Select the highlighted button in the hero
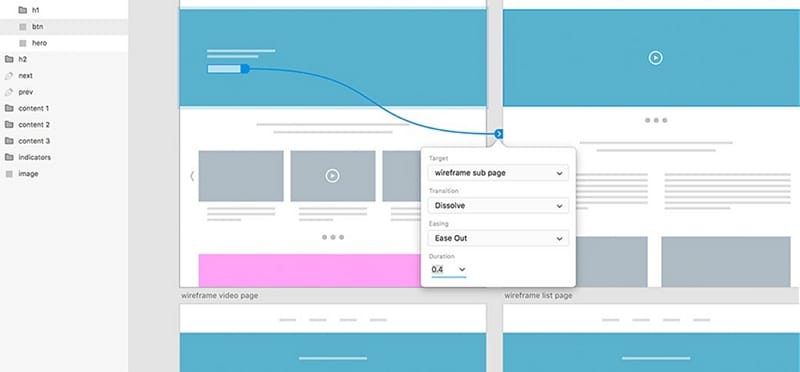The image size is (800, 372). pos(224,68)
